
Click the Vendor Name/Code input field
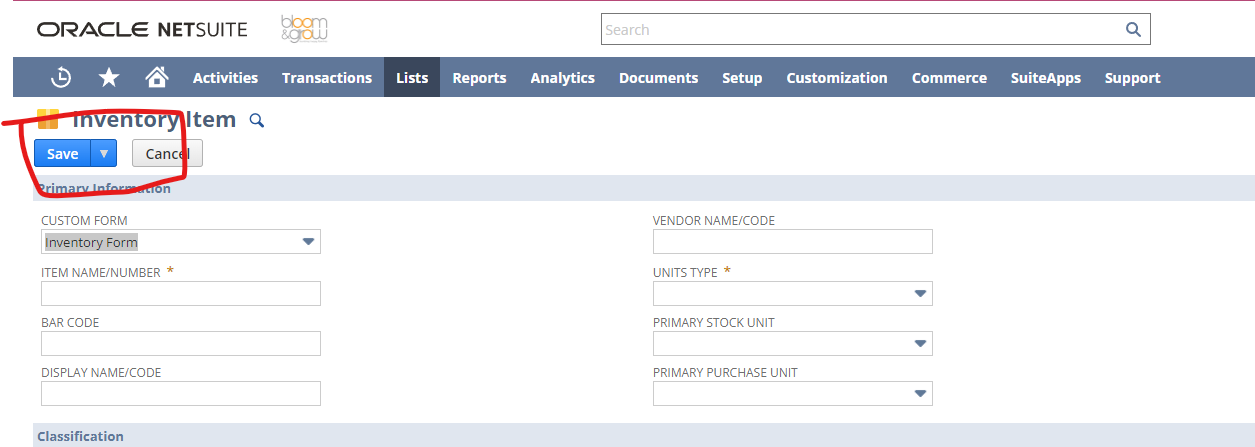coord(793,242)
